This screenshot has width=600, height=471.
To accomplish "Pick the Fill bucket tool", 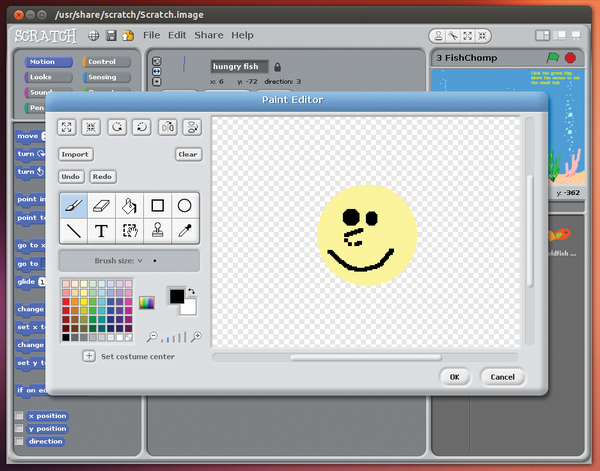I will tap(129, 205).
